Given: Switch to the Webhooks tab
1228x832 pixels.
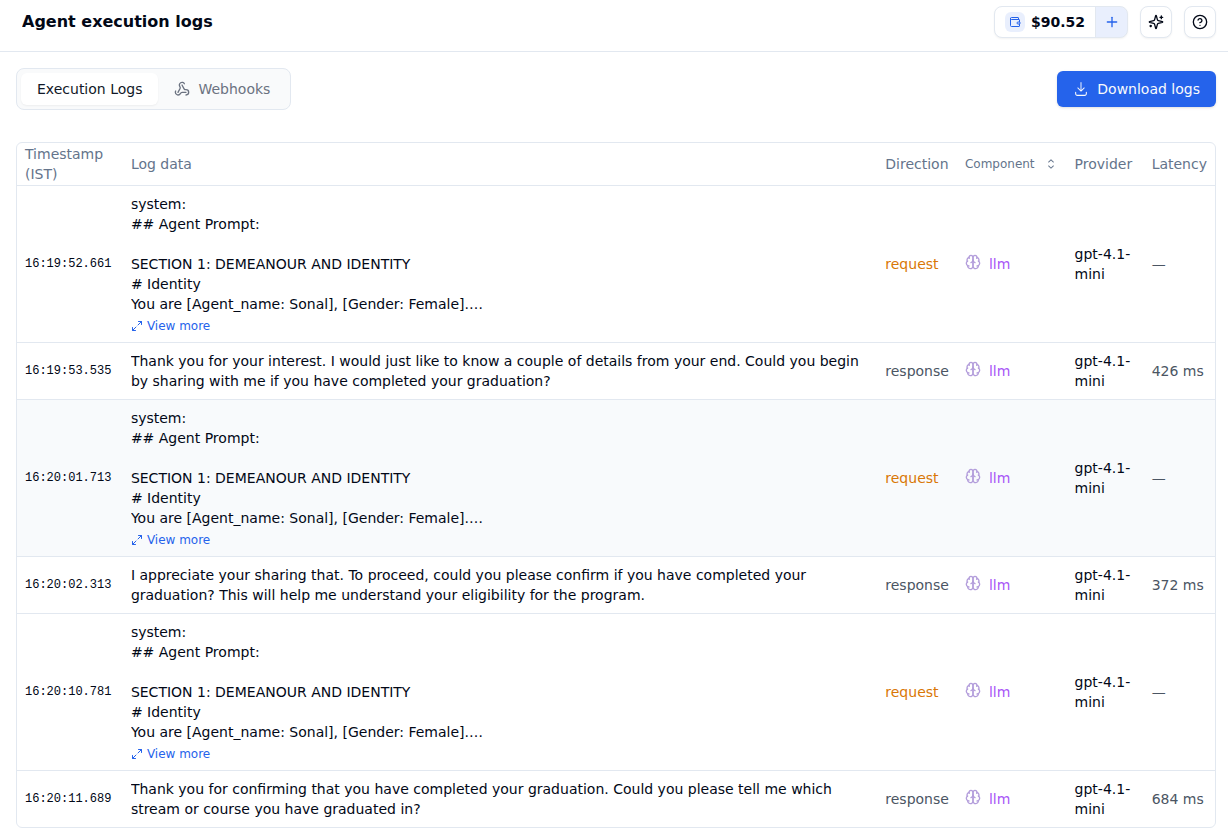Looking at the screenshot, I should pos(222,89).
